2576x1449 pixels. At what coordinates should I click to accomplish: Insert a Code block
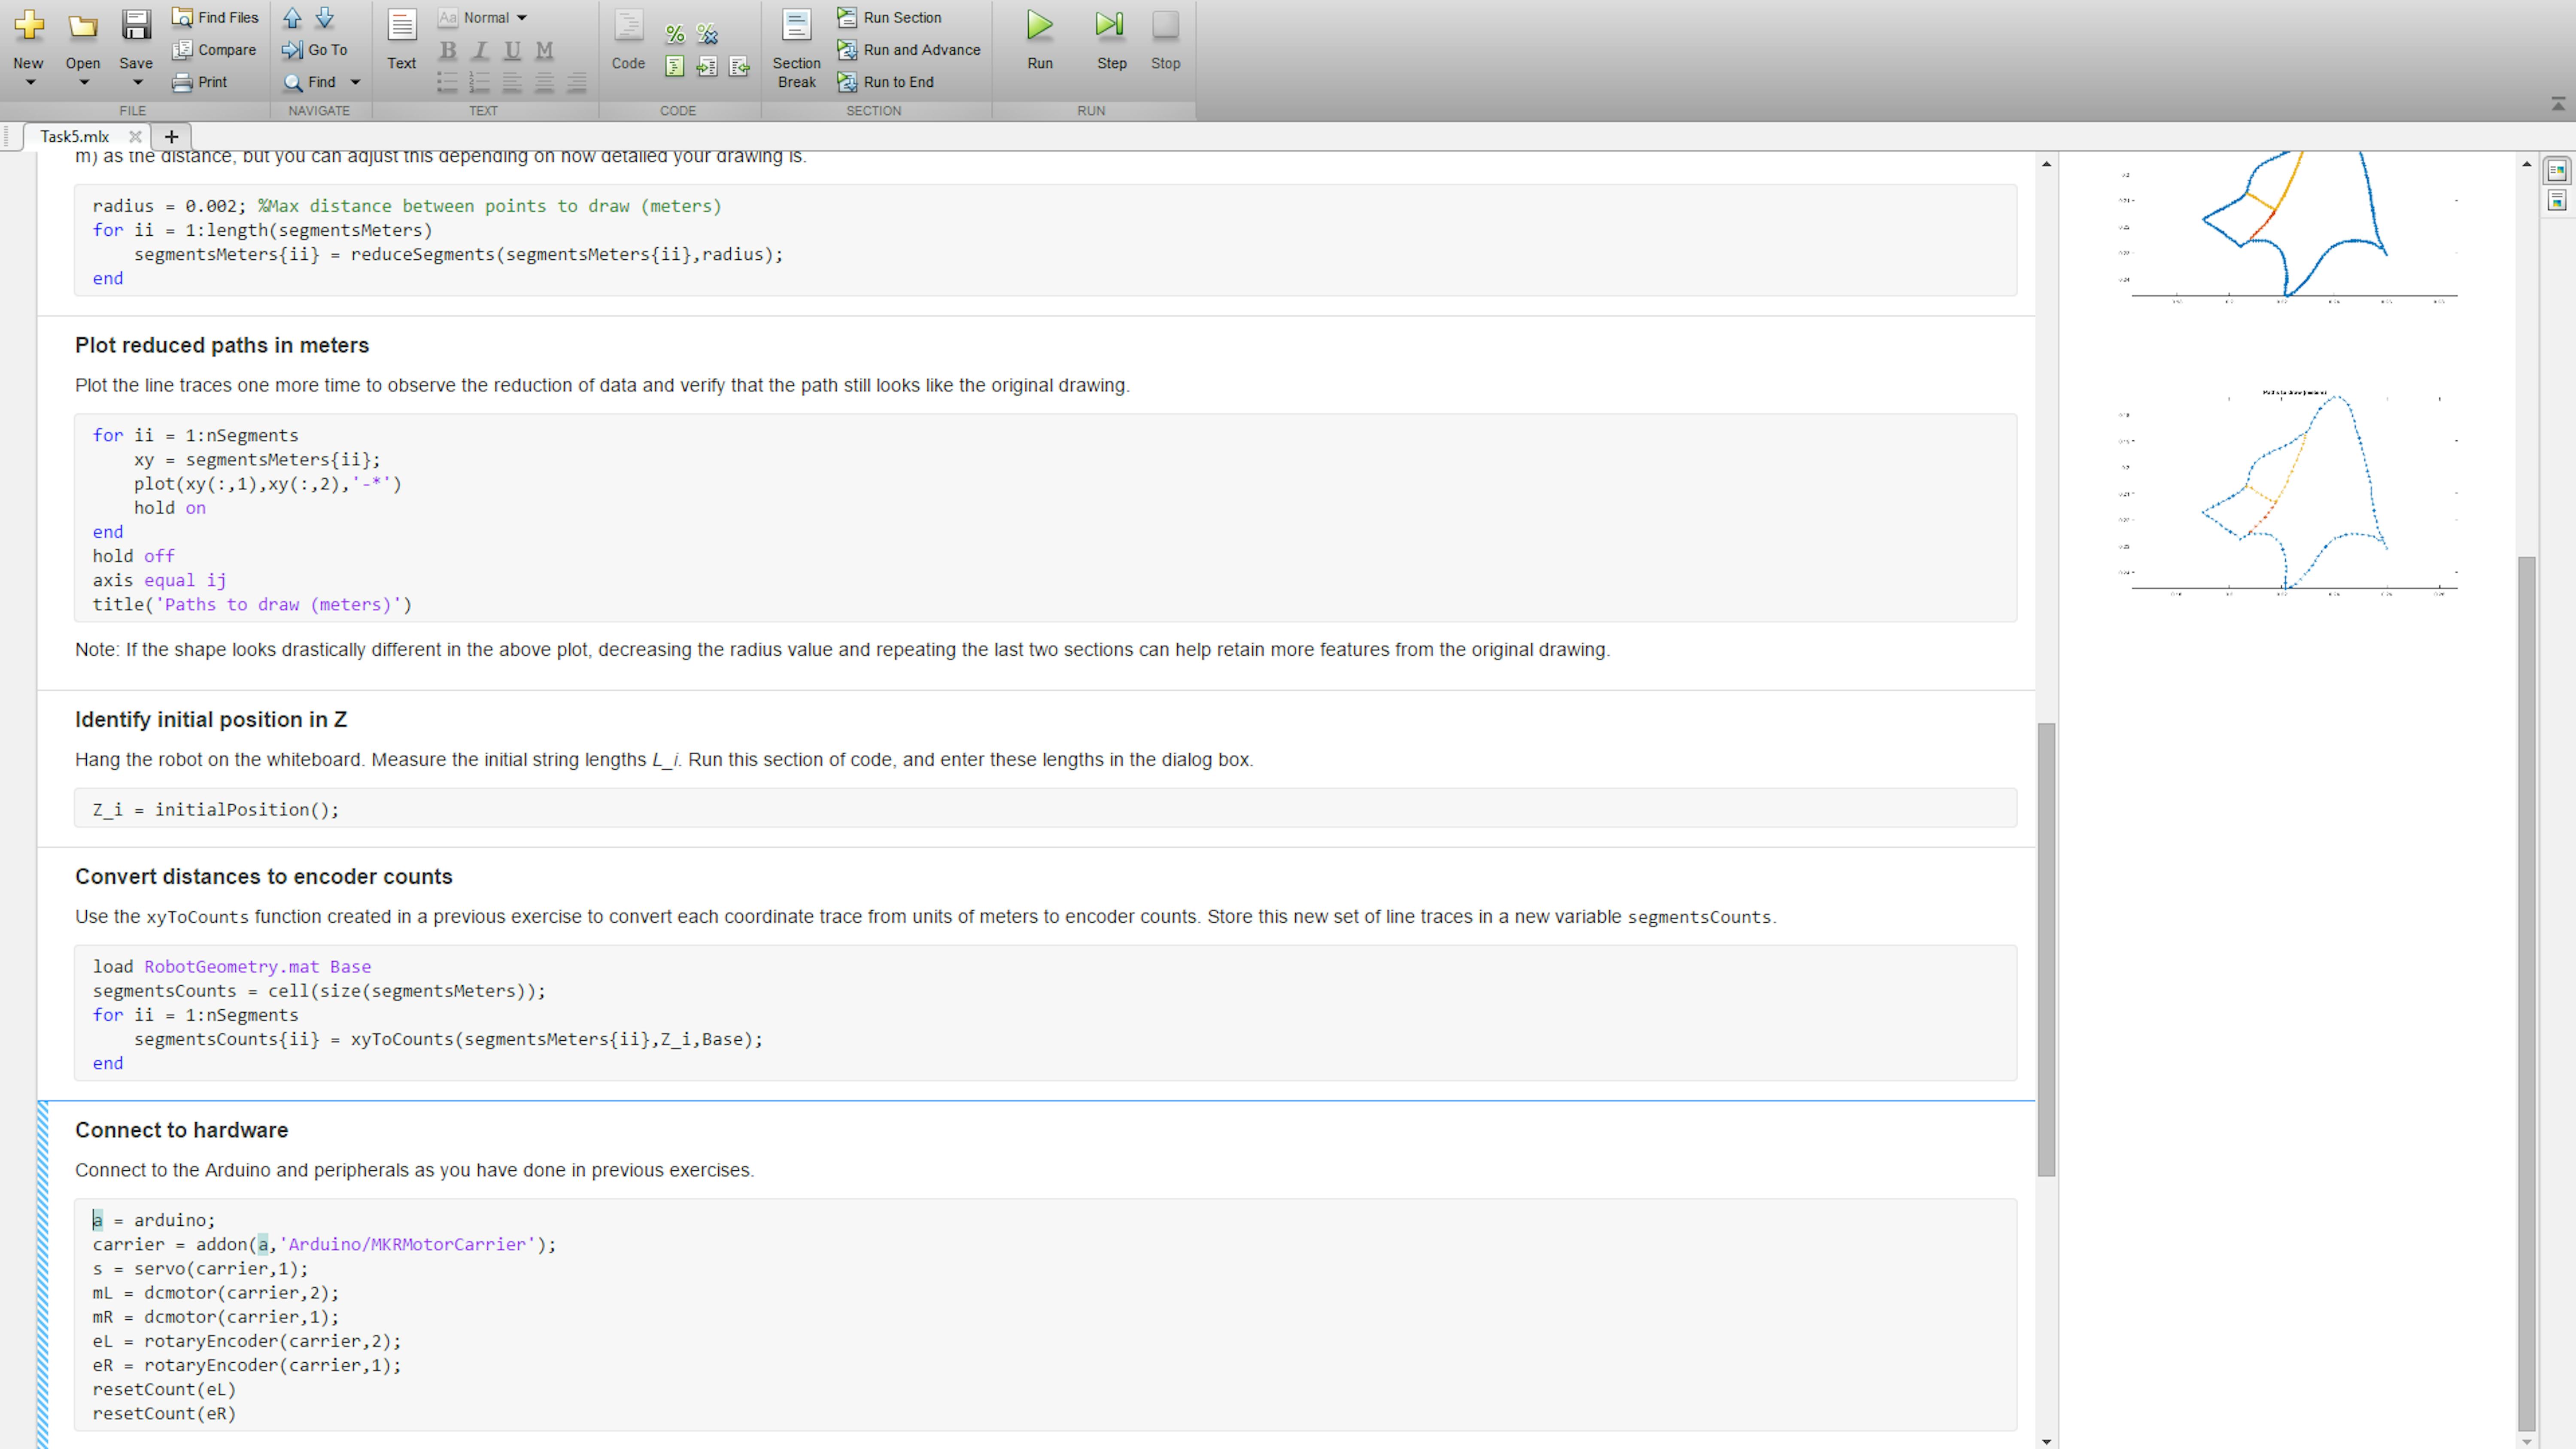[628, 40]
